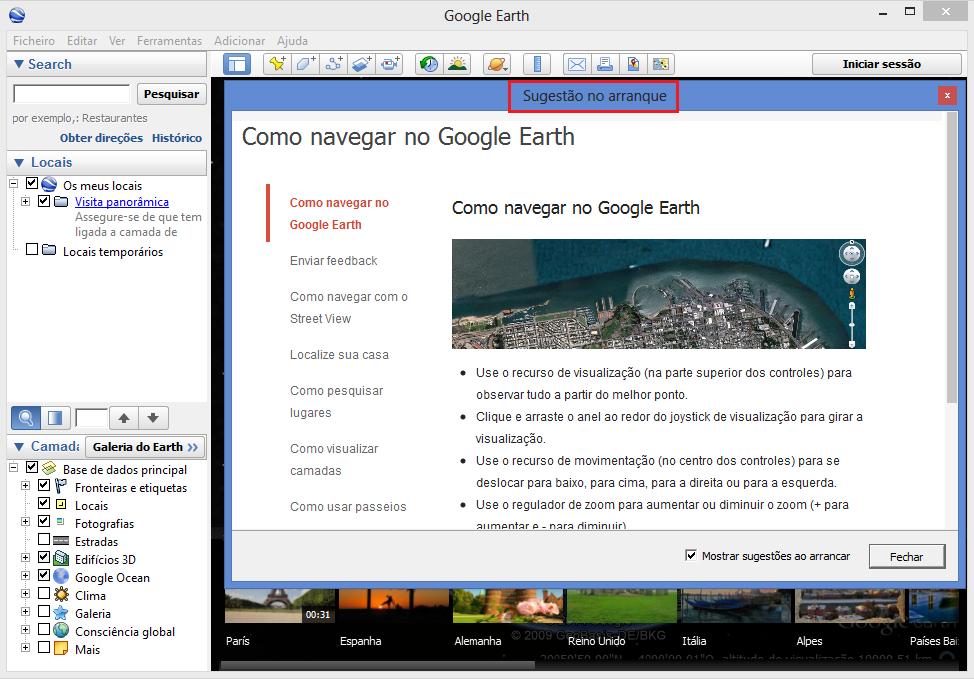Screen dimensions: 974x679
Task: Uncheck the Edifícios 3D layer
Action: tap(44, 559)
